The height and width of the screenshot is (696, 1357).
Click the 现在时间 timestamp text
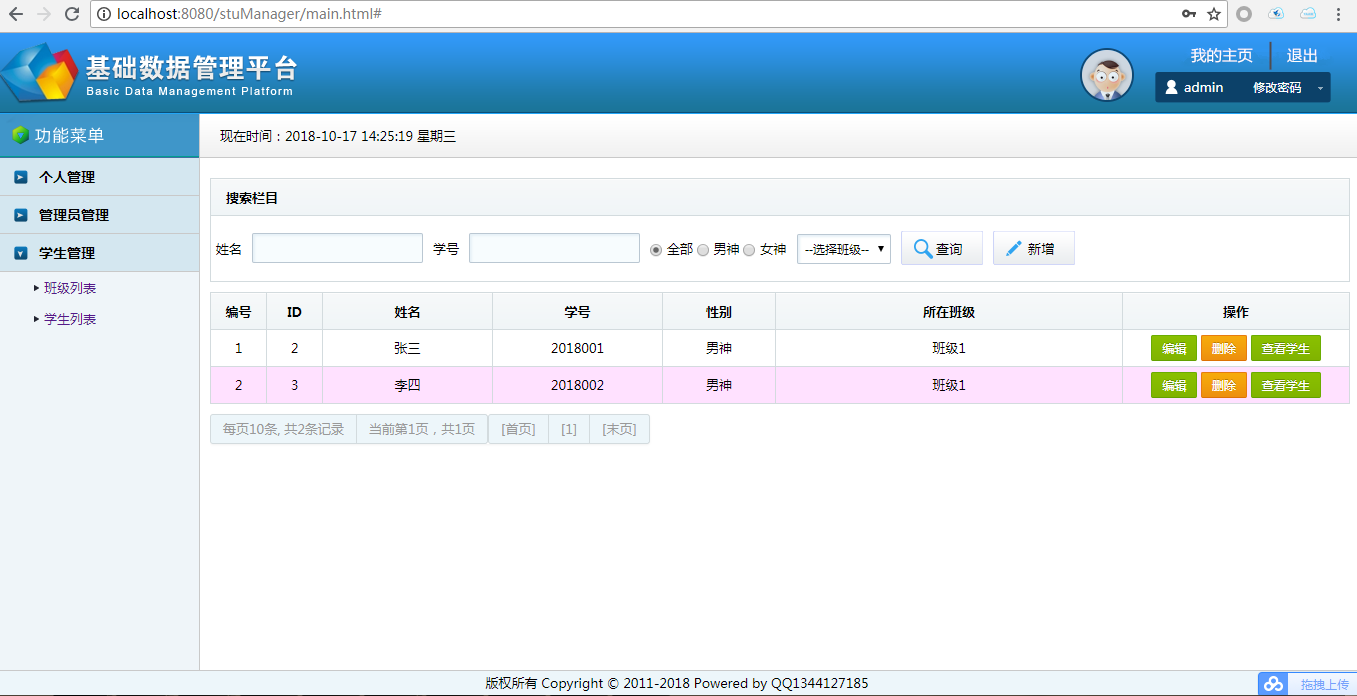(338, 136)
